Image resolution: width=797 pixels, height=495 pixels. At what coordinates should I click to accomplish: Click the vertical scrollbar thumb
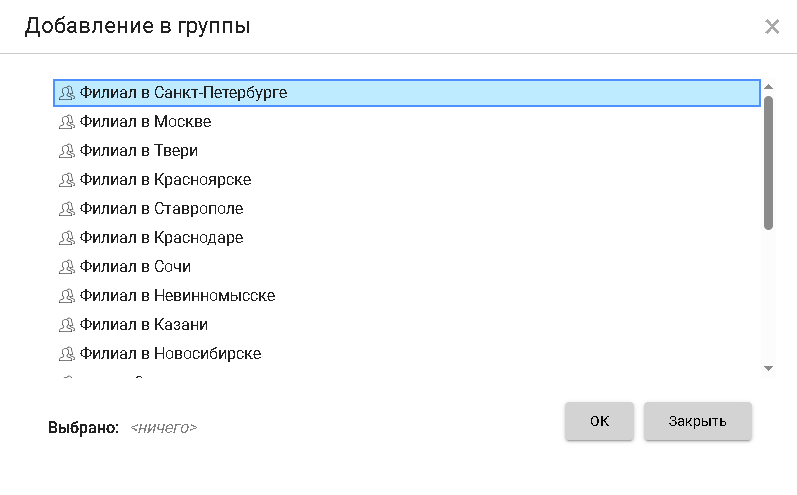pos(769,163)
